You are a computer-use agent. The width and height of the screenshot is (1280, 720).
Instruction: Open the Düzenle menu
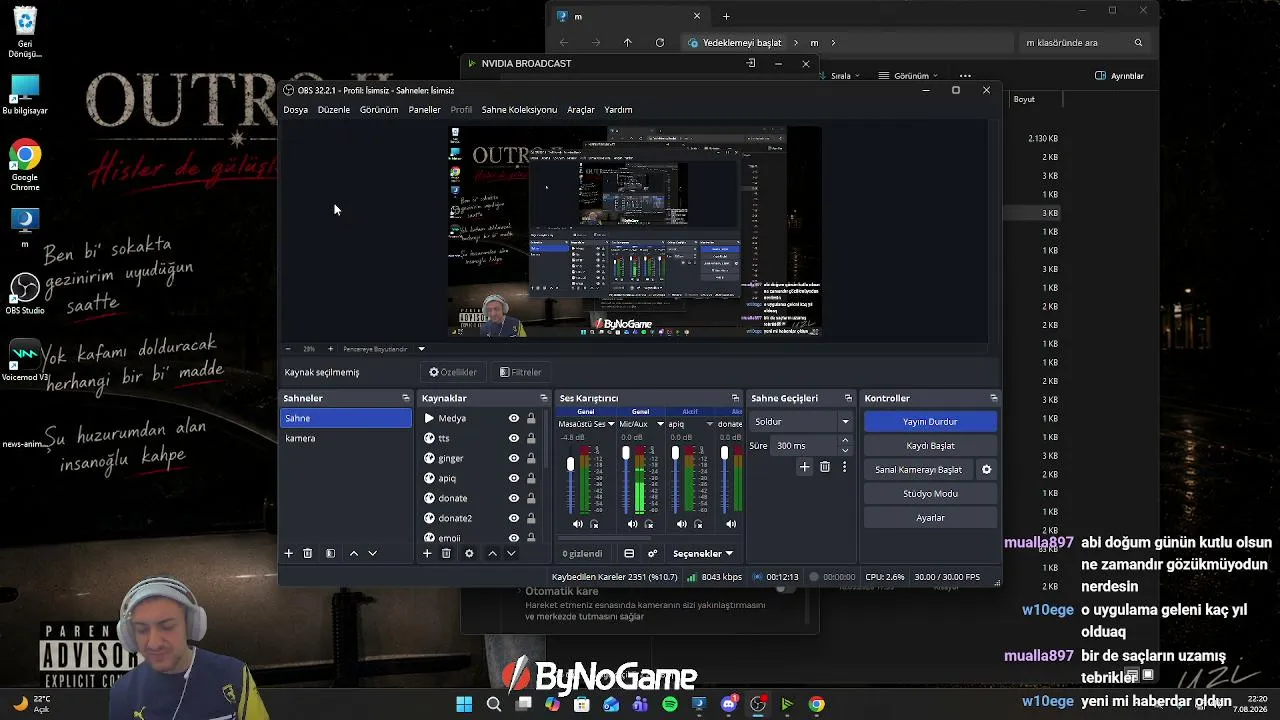[x=334, y=110]
